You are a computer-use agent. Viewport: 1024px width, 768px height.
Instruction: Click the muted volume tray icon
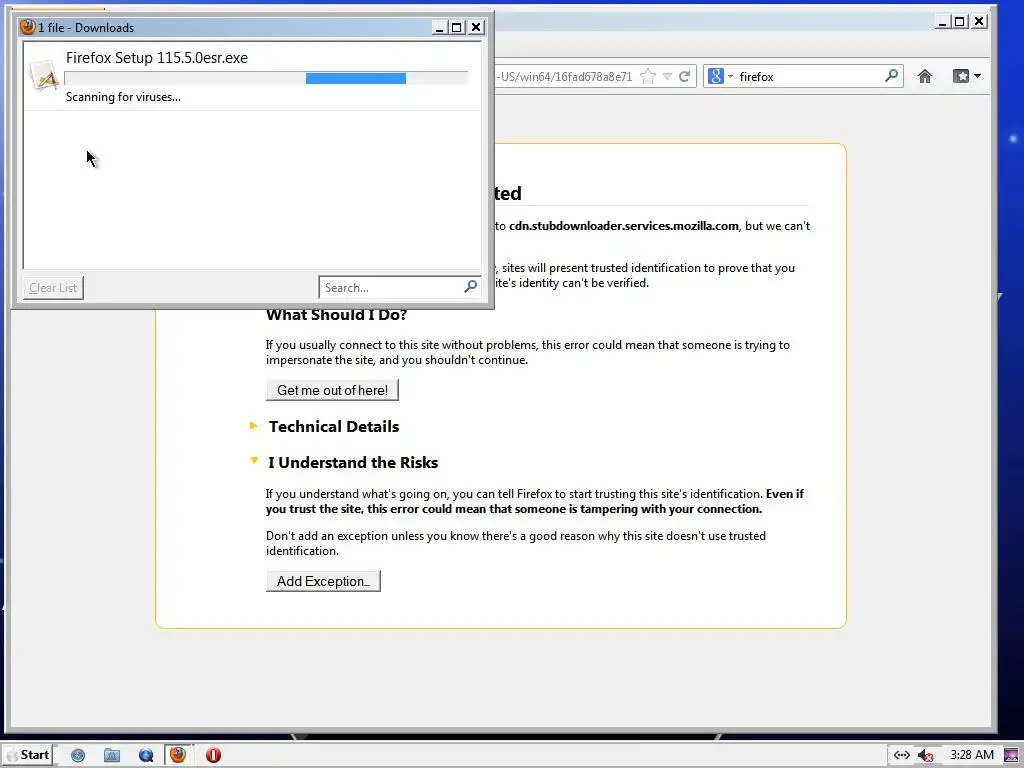click(925, 755)
